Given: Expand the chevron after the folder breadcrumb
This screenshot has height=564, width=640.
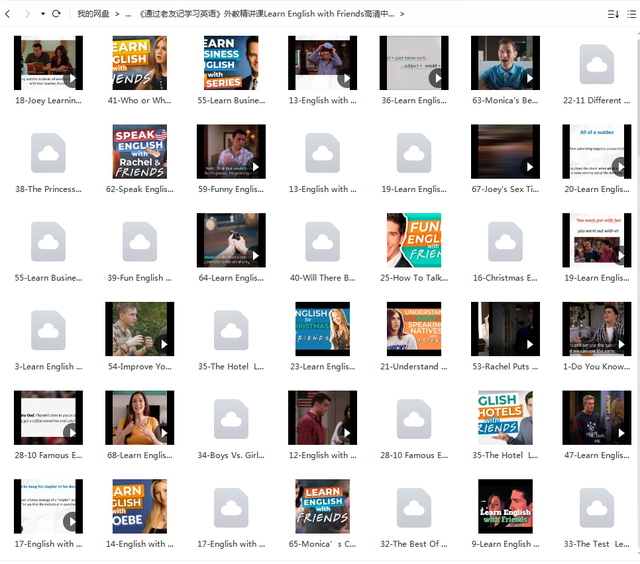Looking at the screenshot, I should point(402,14).
